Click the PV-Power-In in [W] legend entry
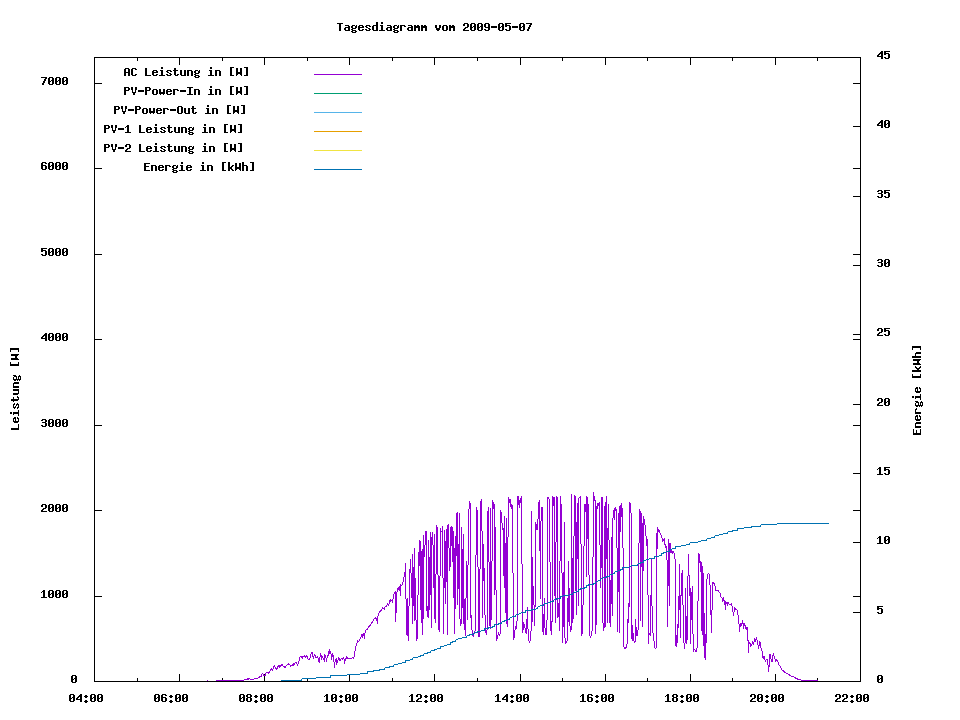The image size is (960, 720). pyautogui.click(x=193, y=91)
